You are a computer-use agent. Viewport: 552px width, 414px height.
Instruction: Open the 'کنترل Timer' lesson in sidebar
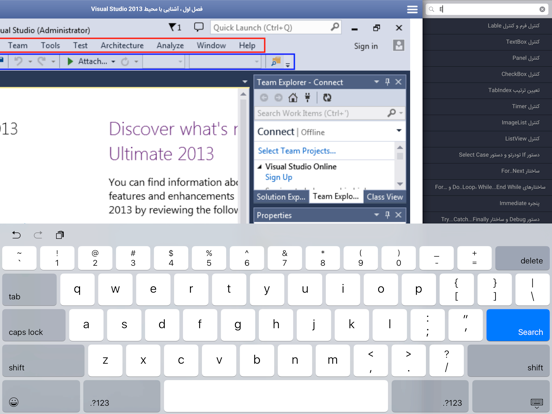(488, 106)
